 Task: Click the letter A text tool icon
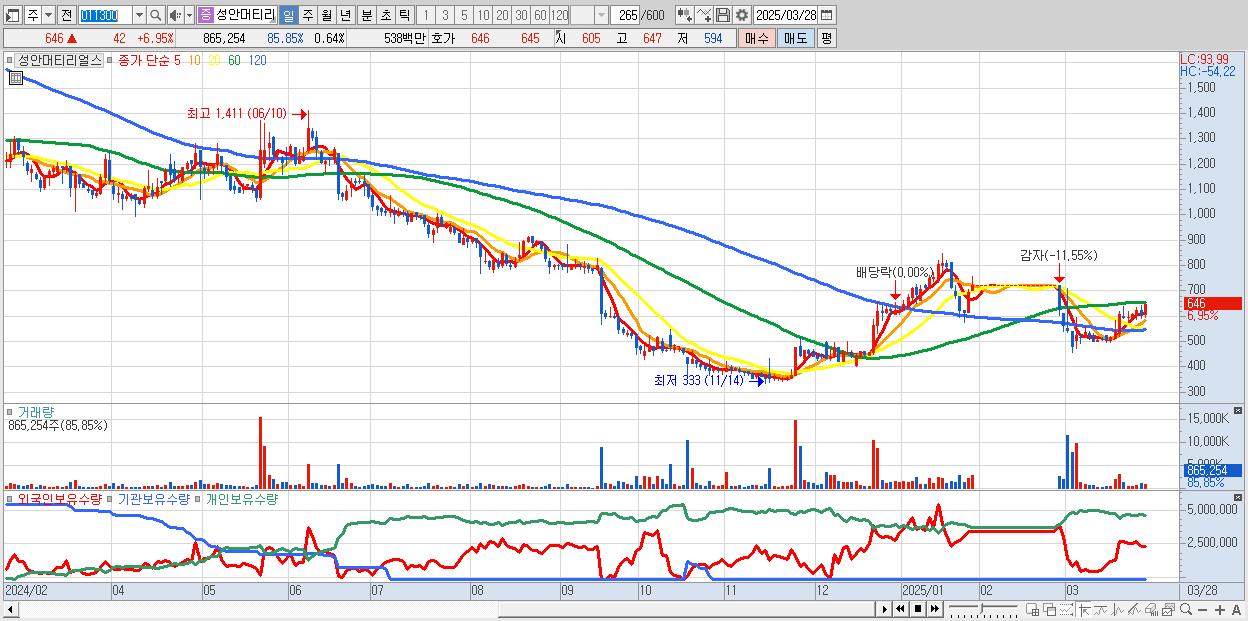(1236, 610)
